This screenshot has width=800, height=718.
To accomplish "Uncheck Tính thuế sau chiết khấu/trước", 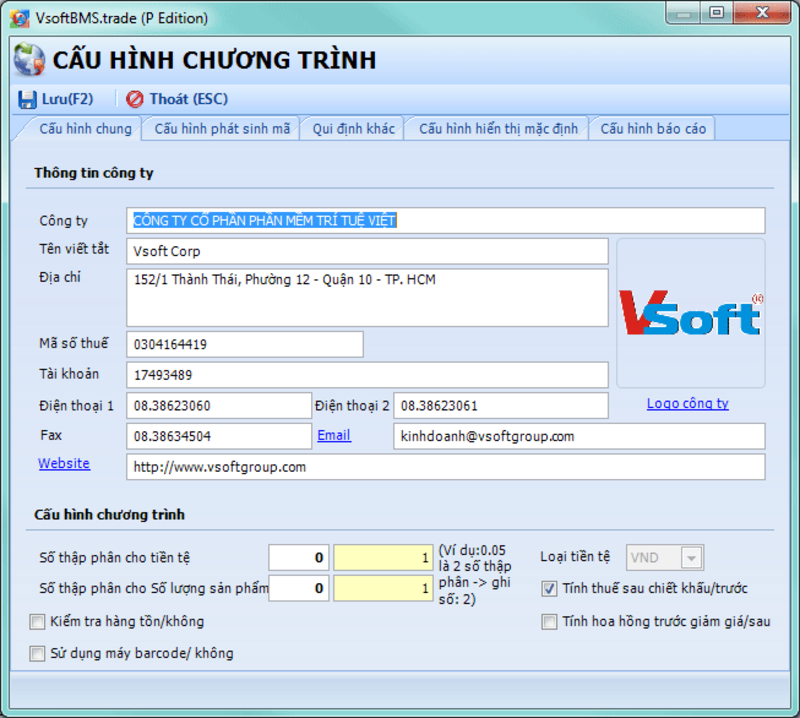I will pyautogui.click(x=549, y=589).
